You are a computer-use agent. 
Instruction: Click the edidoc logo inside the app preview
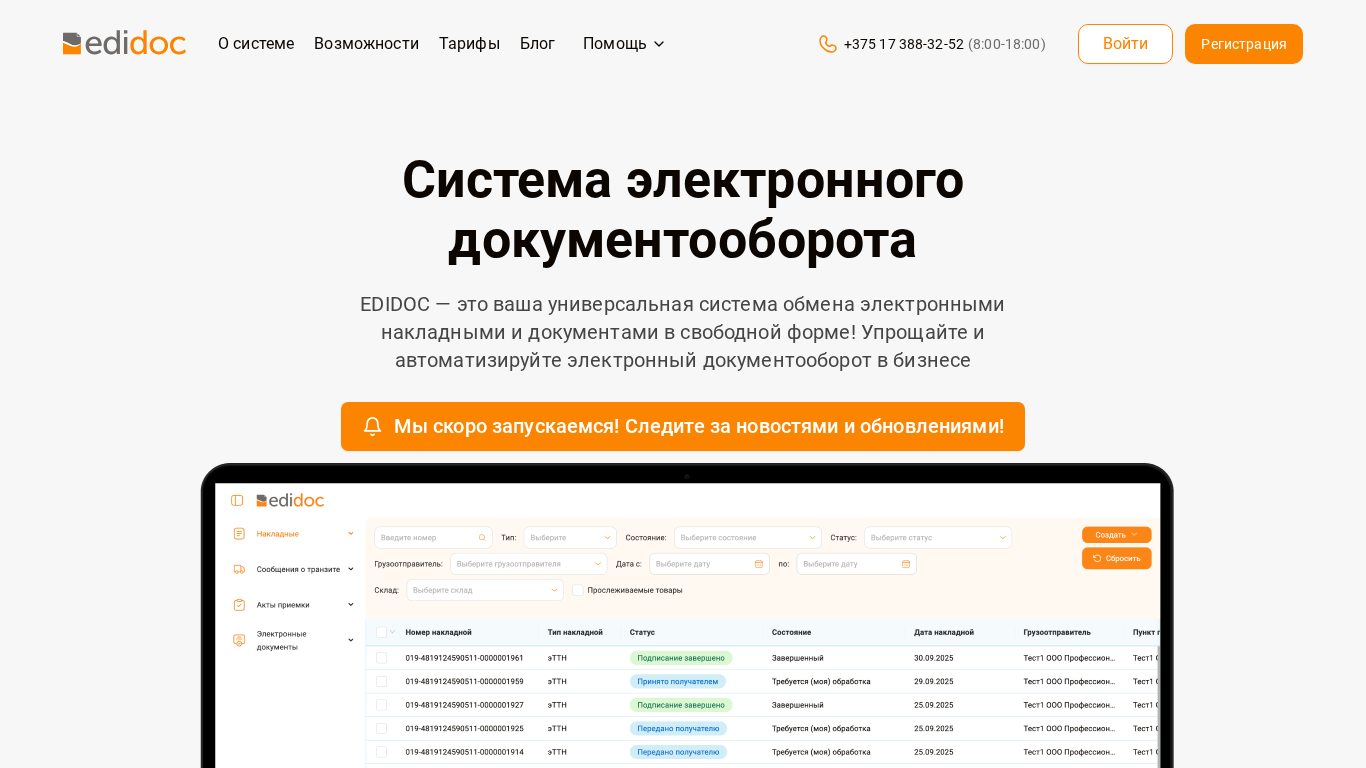coord(290,500)
